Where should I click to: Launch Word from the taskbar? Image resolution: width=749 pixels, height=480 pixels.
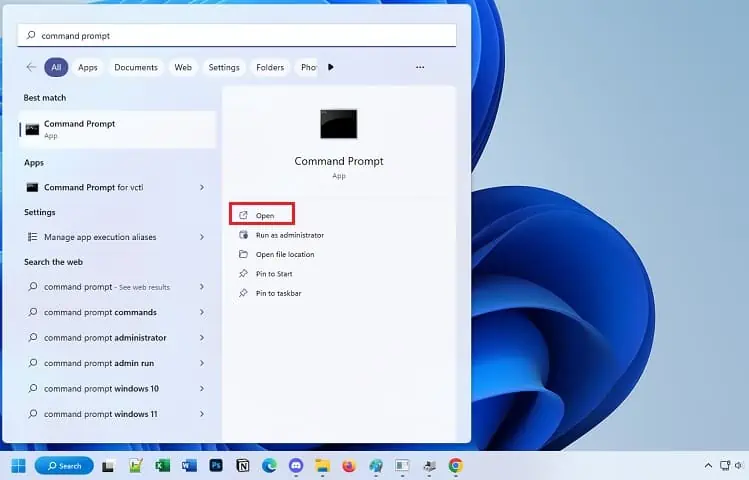[189, 466]
